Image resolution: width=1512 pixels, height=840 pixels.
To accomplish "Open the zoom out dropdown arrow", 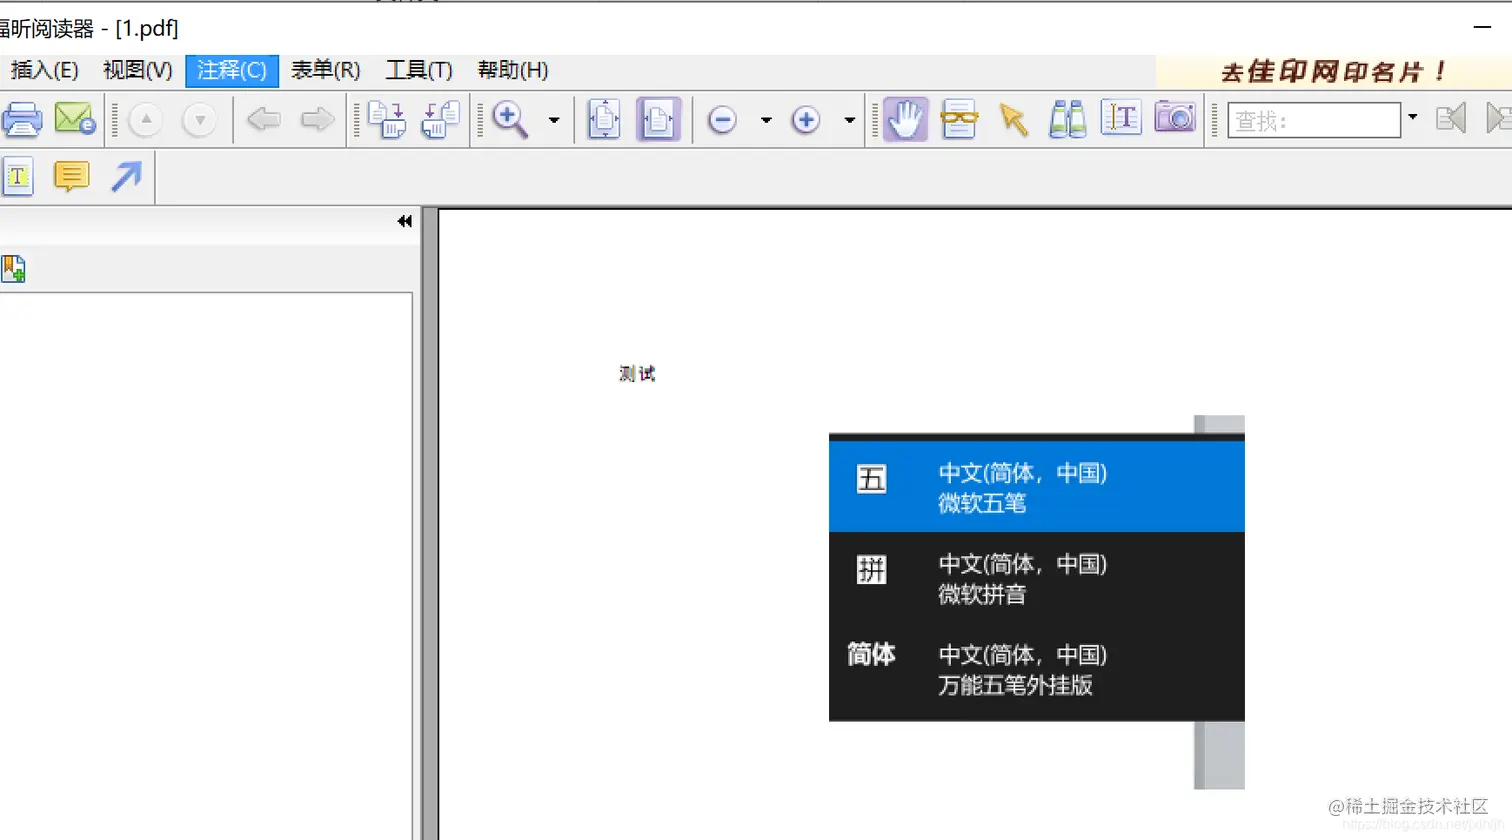I will (766, 119).
